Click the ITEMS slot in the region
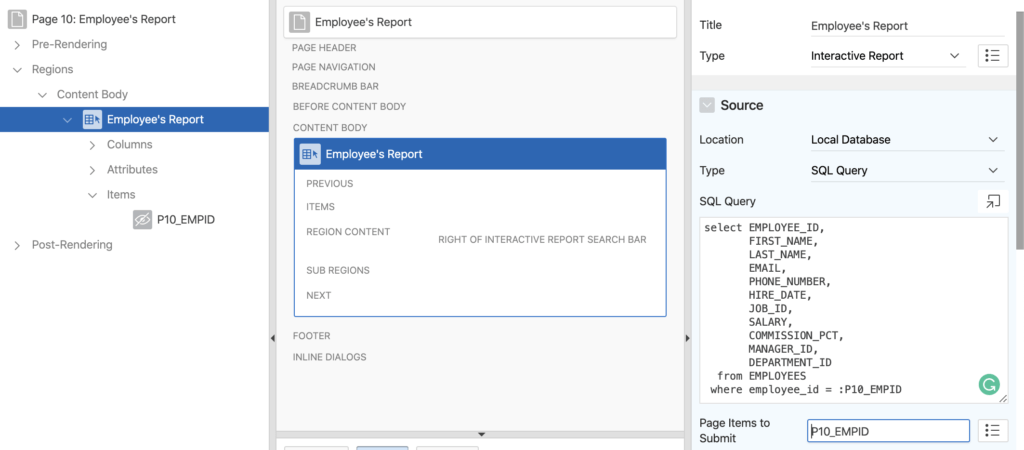Viewport: 1024px width, 450px height. point(321,207)
